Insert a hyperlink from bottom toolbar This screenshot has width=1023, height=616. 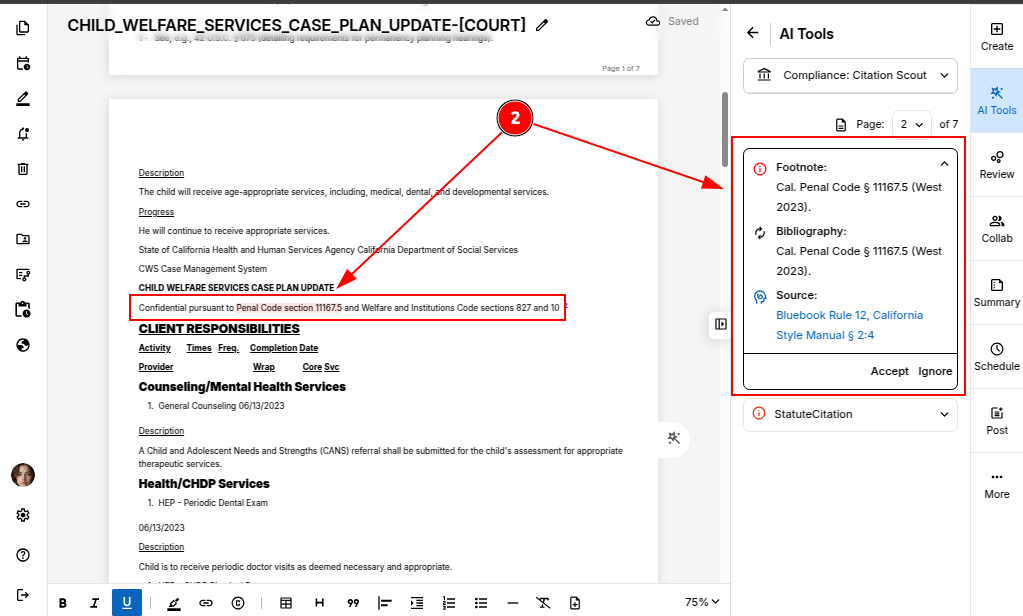205,602
